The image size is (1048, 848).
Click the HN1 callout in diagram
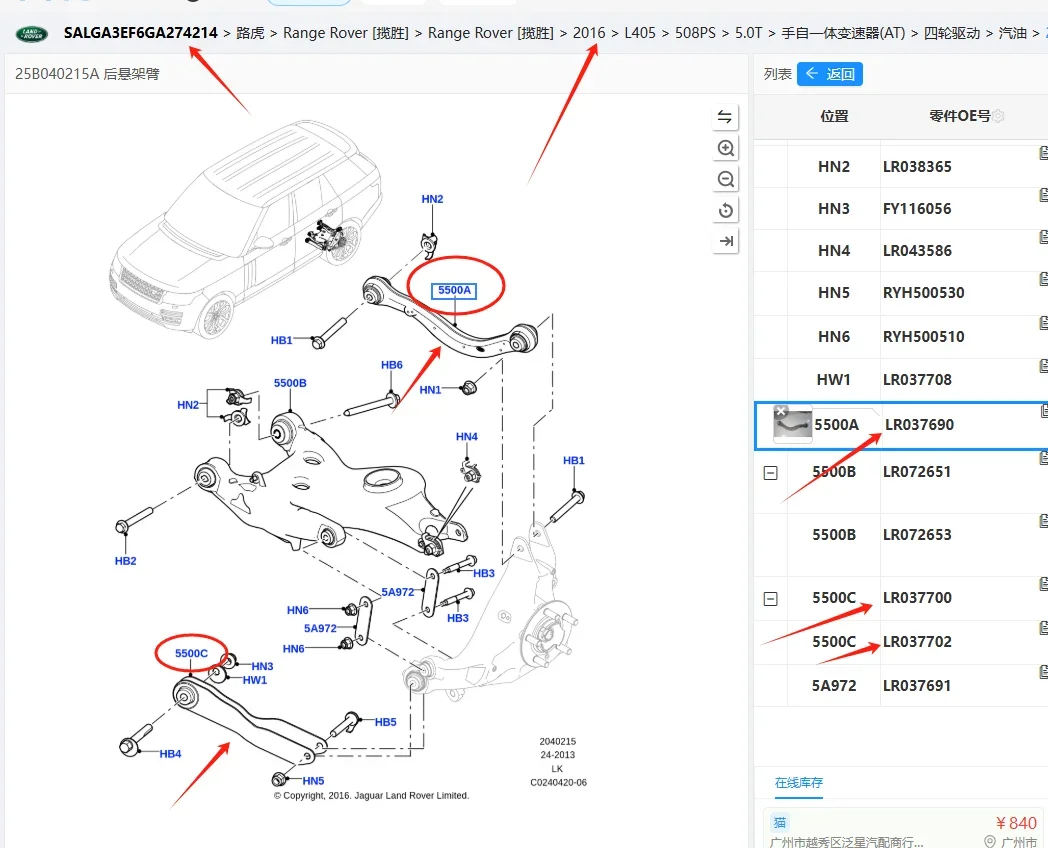click(x=430, y=390)
